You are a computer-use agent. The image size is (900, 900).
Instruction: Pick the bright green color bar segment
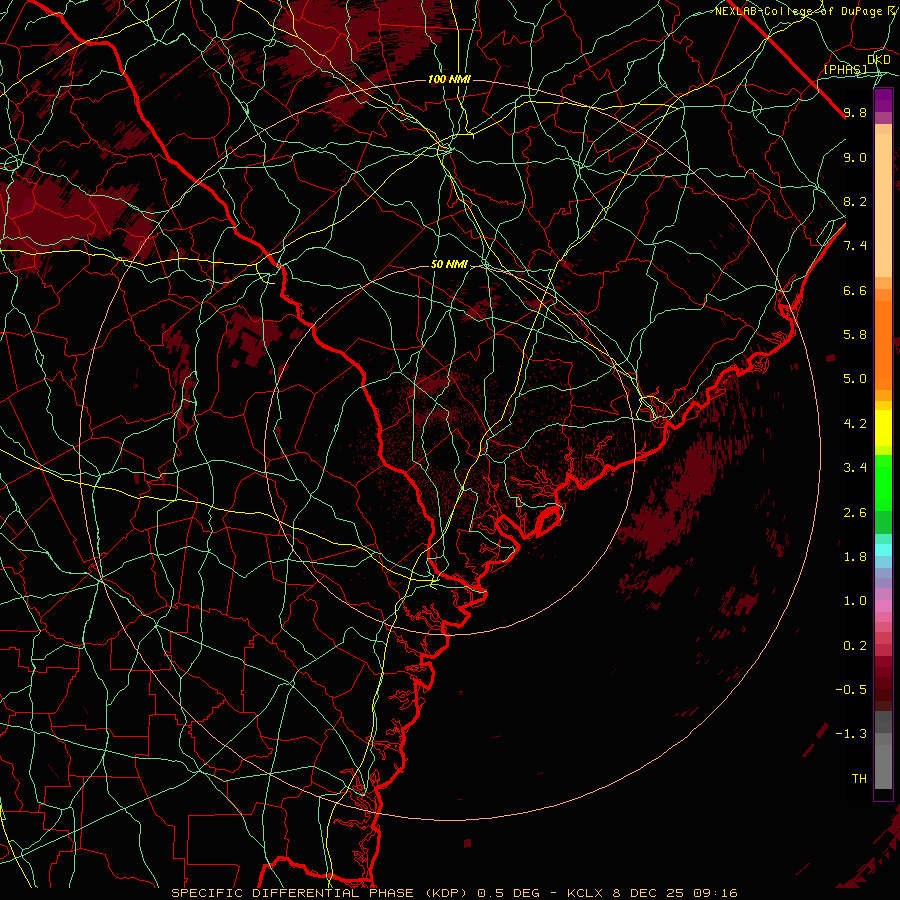coord(883,482)
